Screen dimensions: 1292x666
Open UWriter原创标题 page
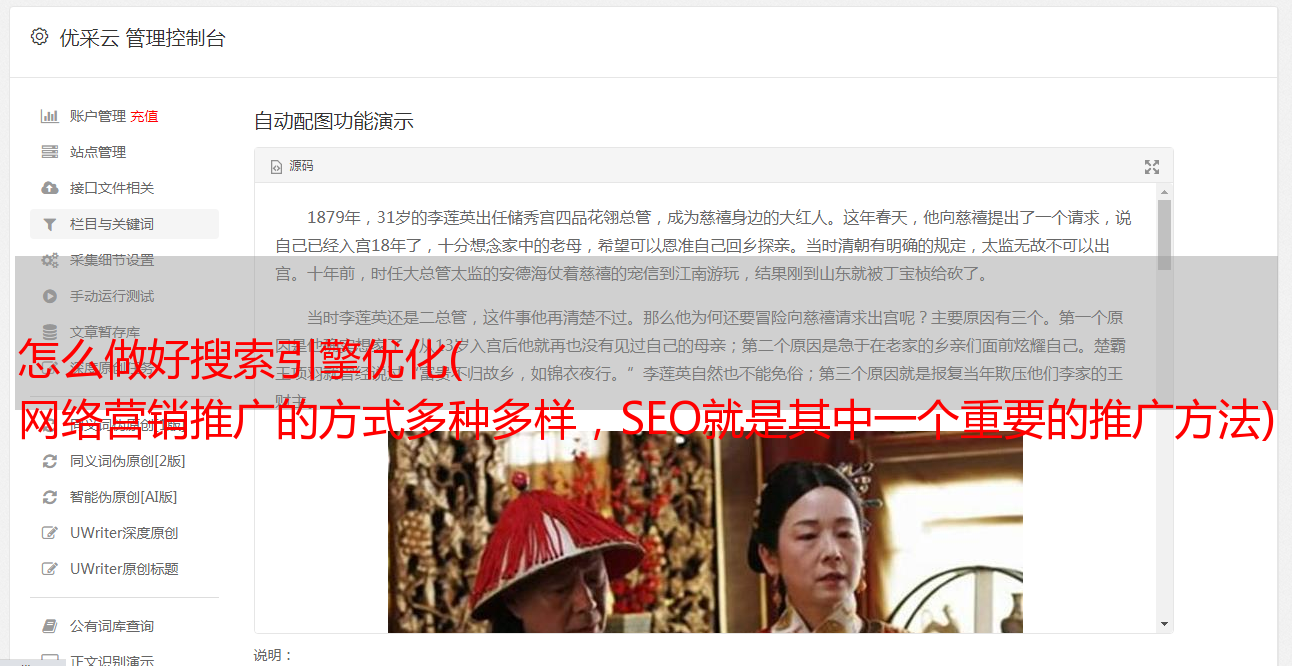point(124,569)
